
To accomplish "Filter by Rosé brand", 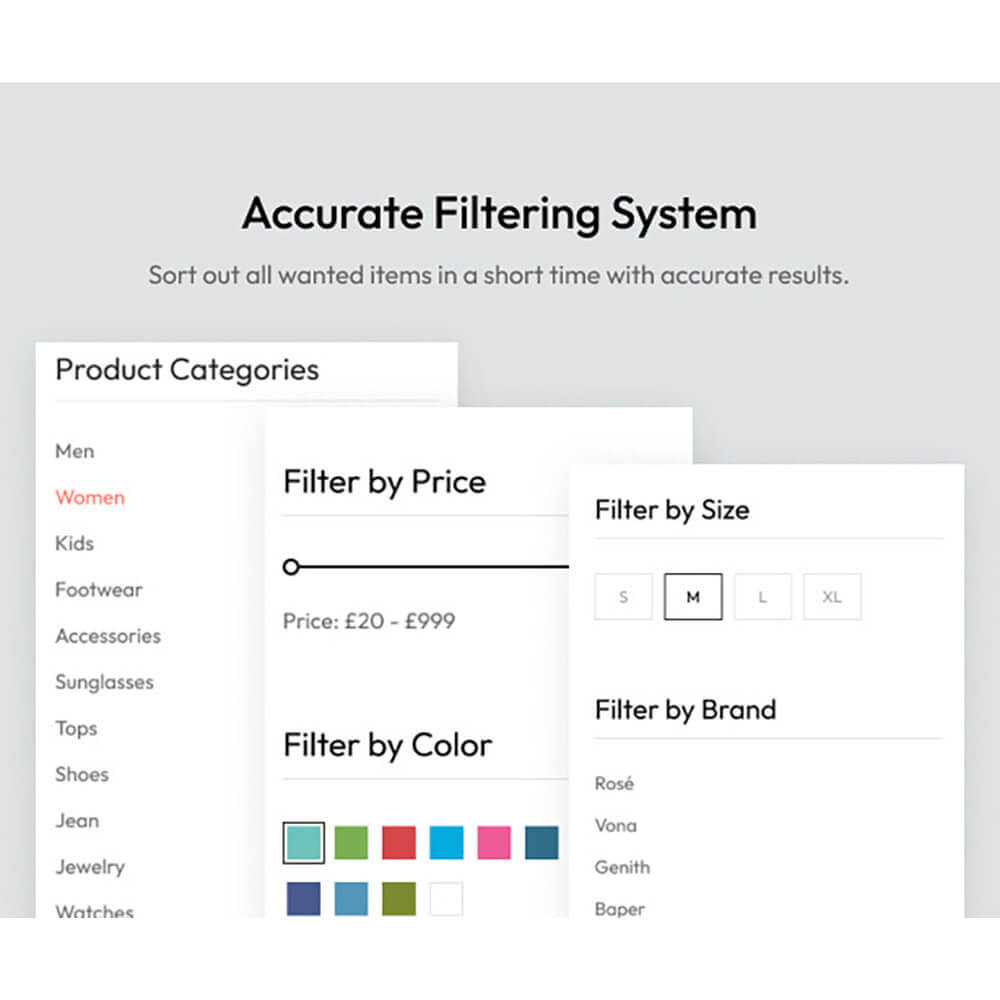I will pyautogui.click(x=614, y=783).
